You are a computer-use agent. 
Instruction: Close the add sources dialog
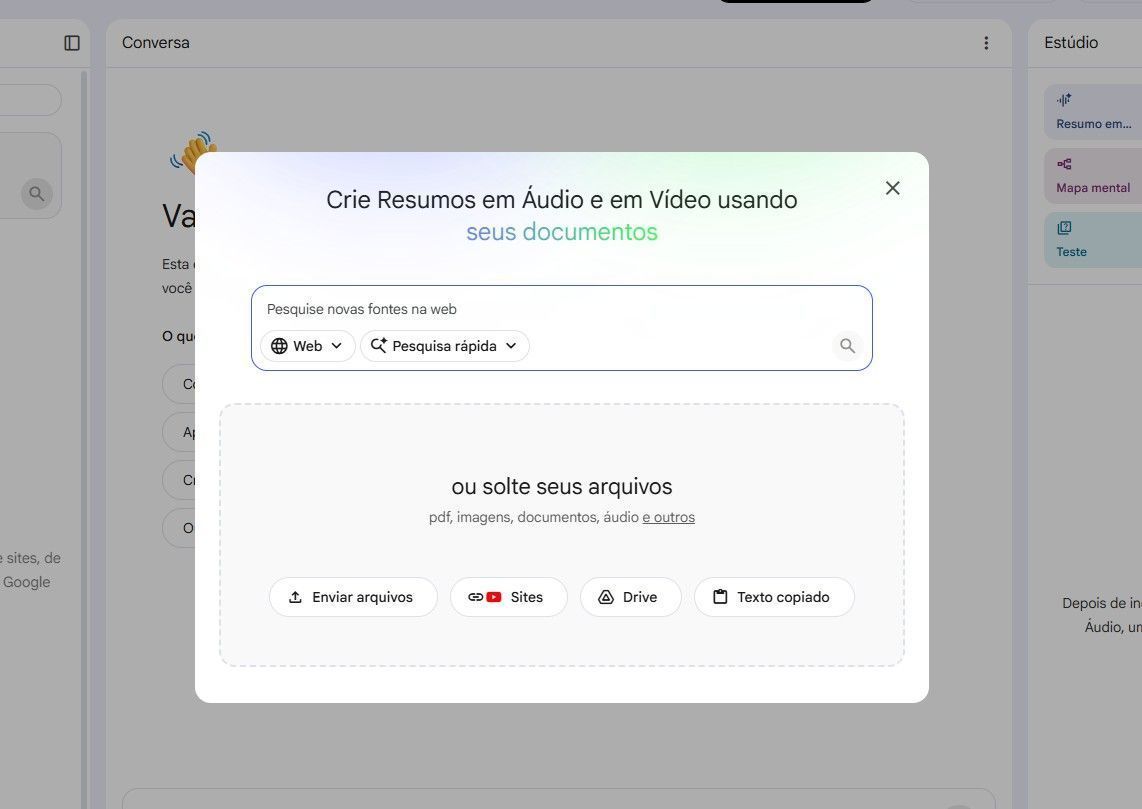pos(892,188)
